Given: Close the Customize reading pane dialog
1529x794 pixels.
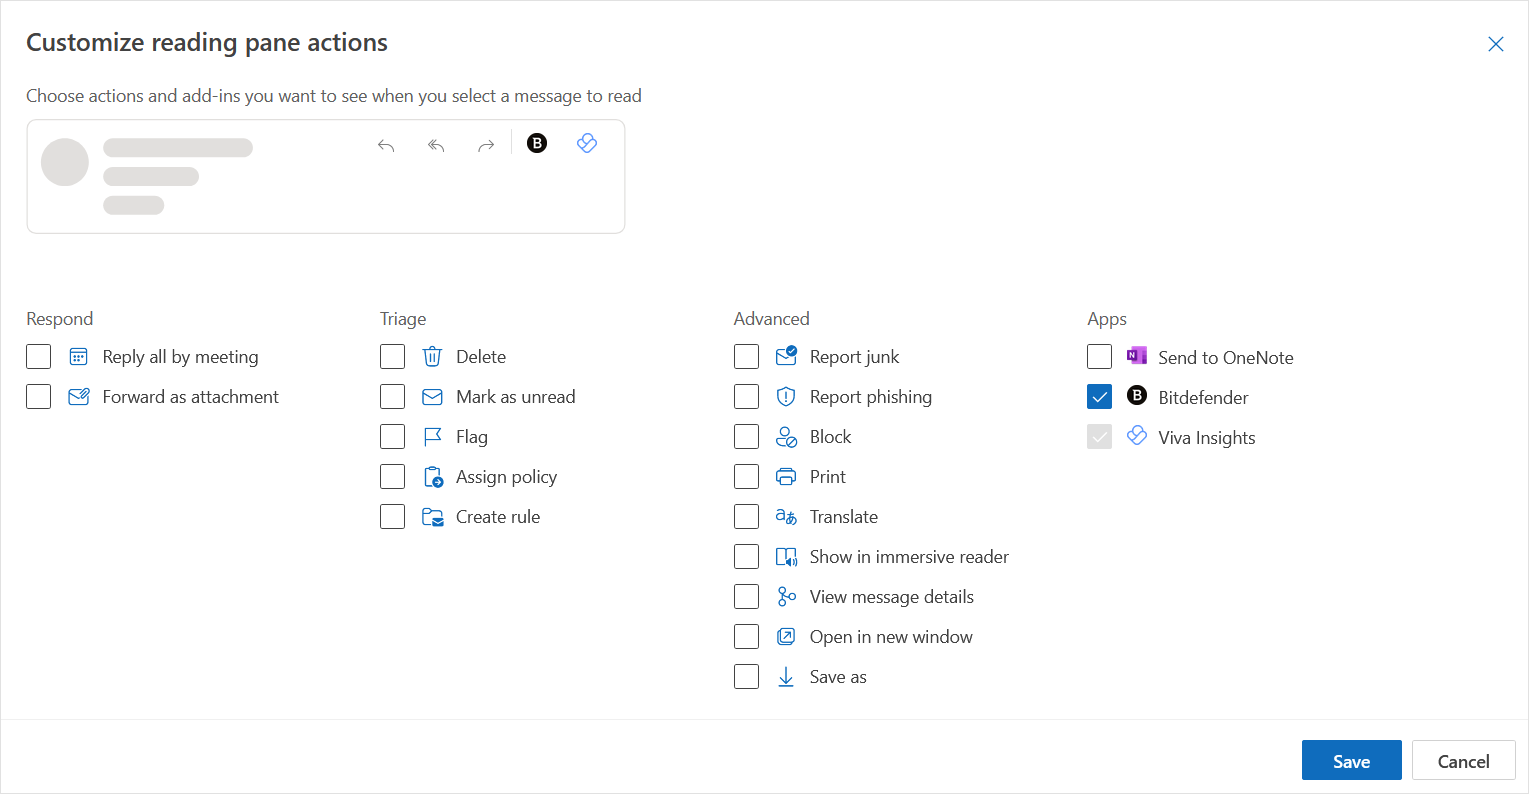Looking at the screenshot, I should tap(1496, 44).
